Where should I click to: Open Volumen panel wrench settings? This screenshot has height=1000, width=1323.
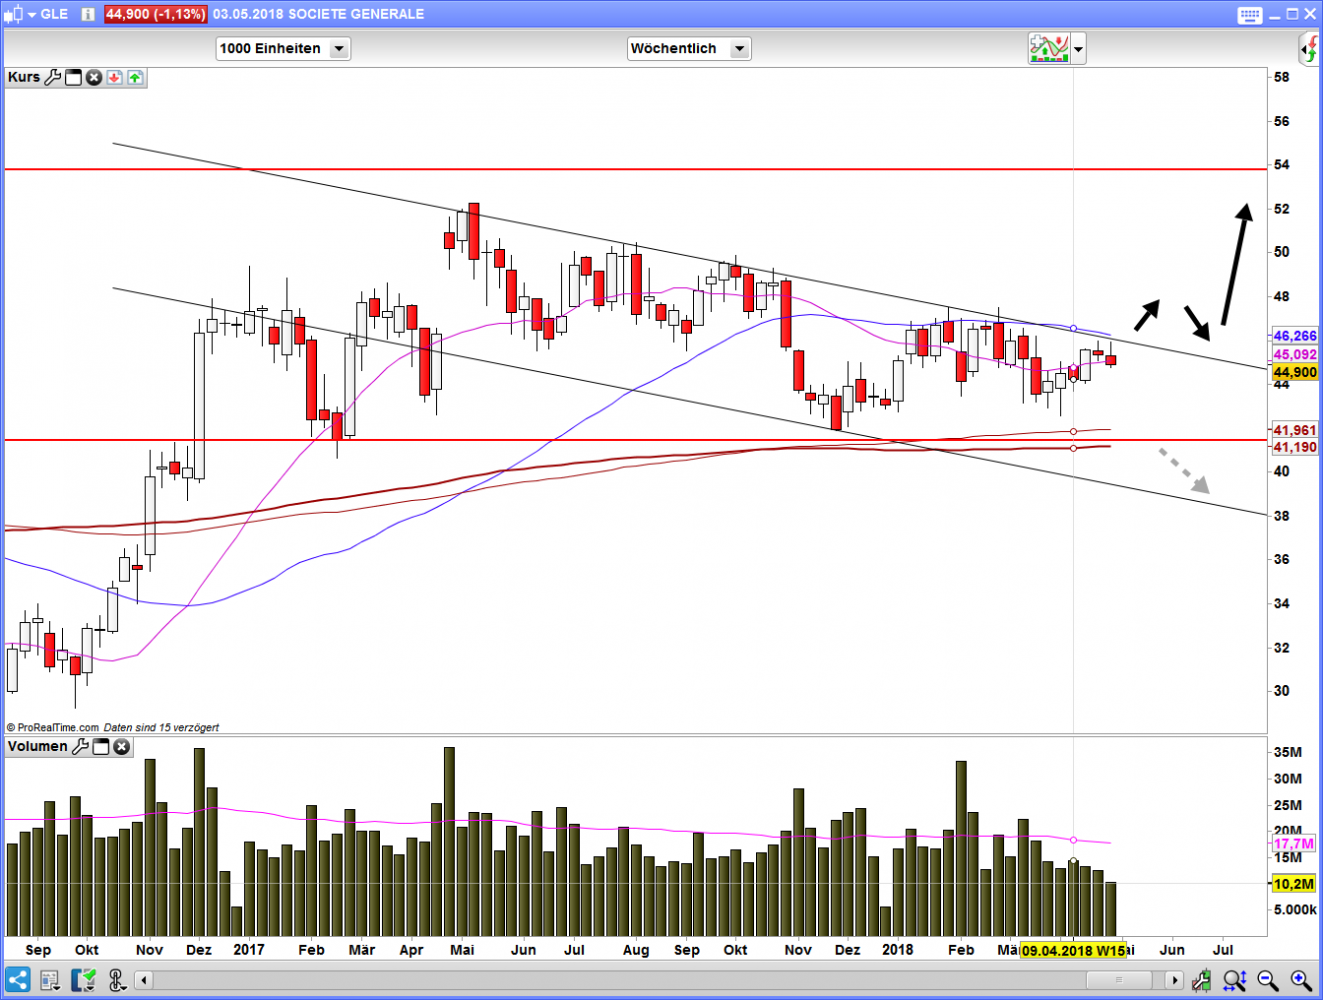coord(80,746)
